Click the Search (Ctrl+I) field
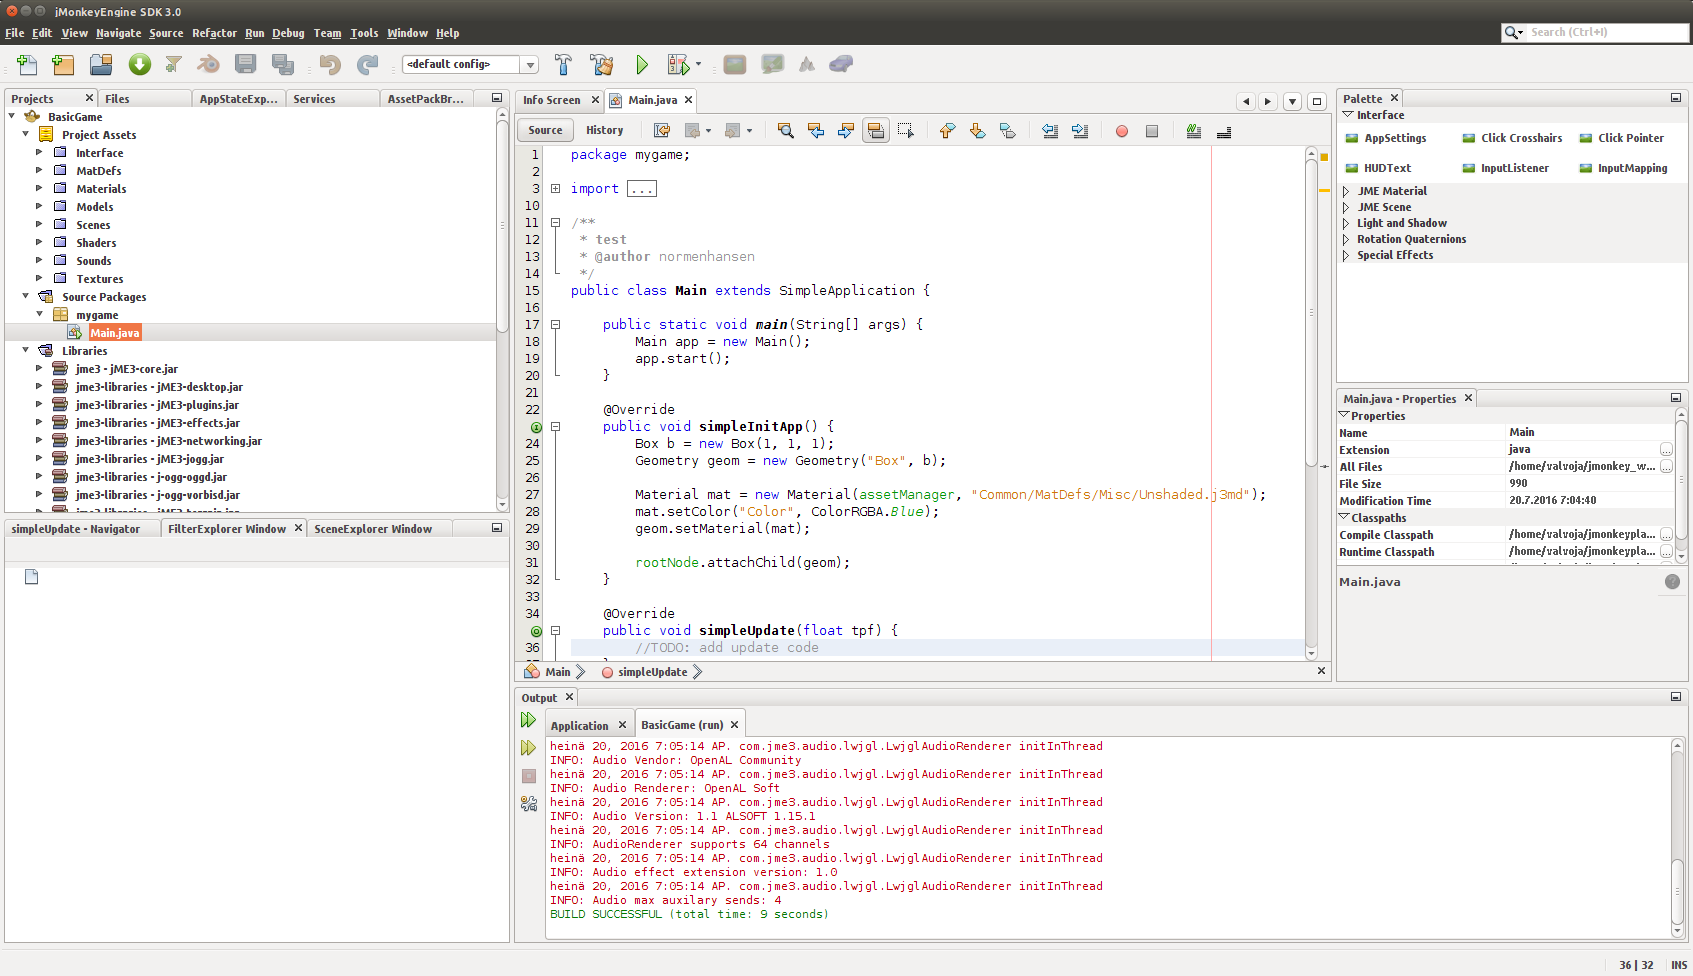The image size is (1693, 976). point(1606,33)
